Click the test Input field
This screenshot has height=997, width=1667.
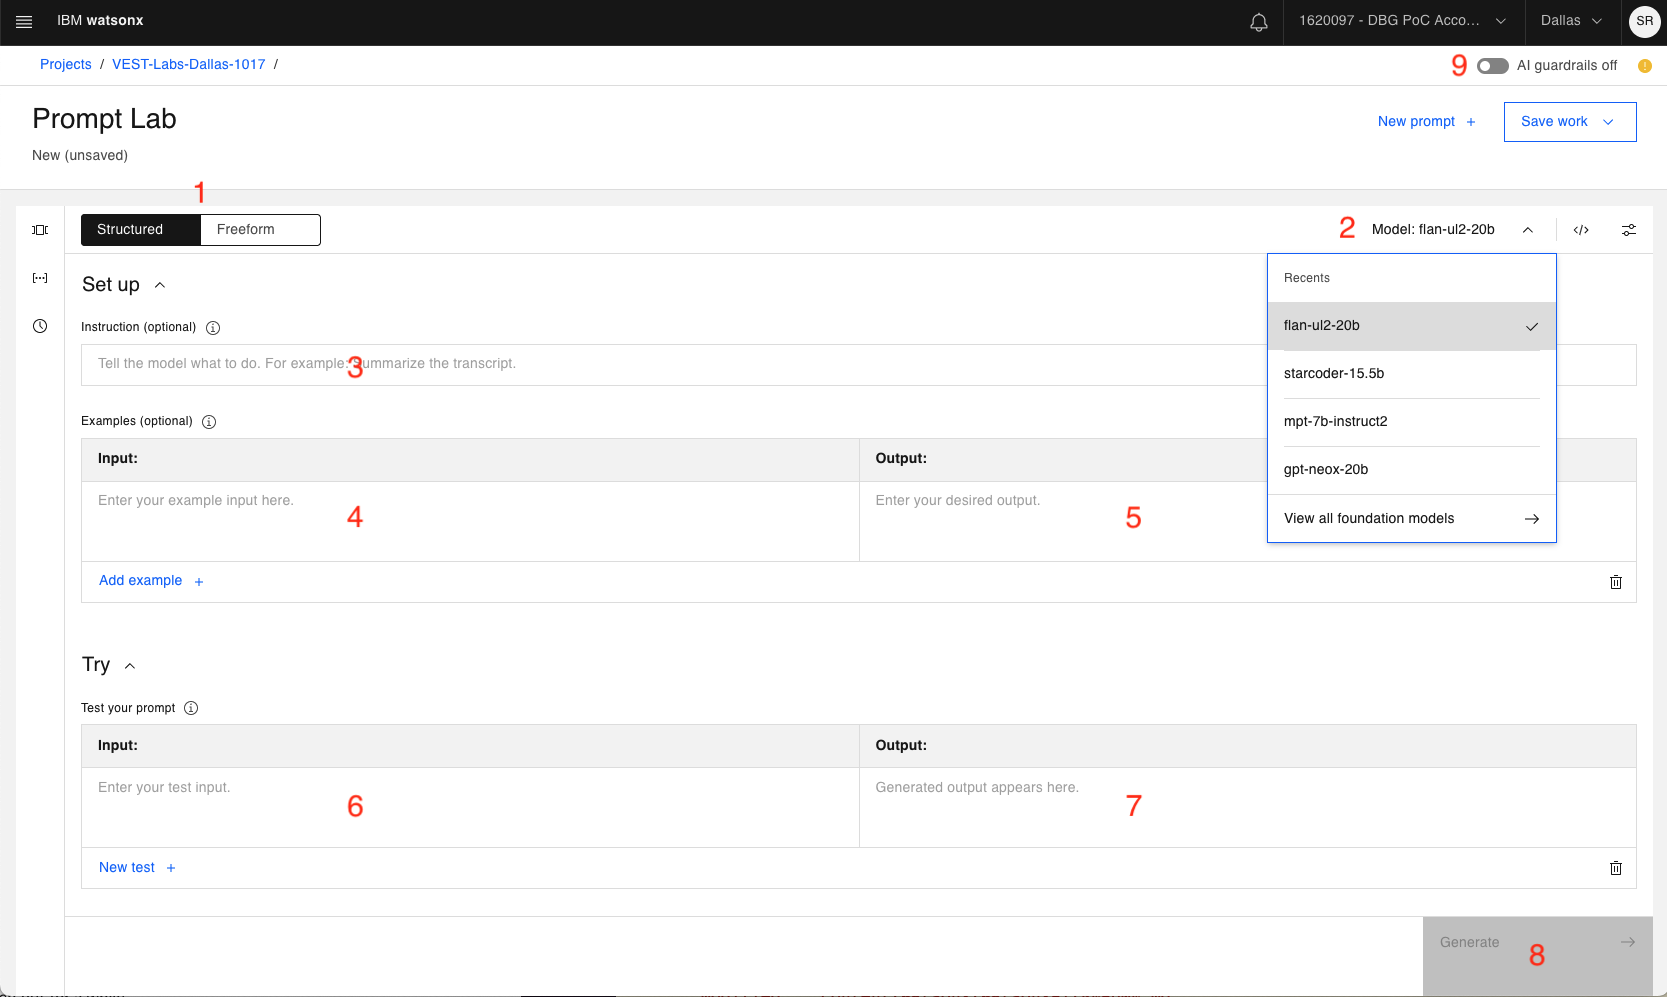coord(470,808)
